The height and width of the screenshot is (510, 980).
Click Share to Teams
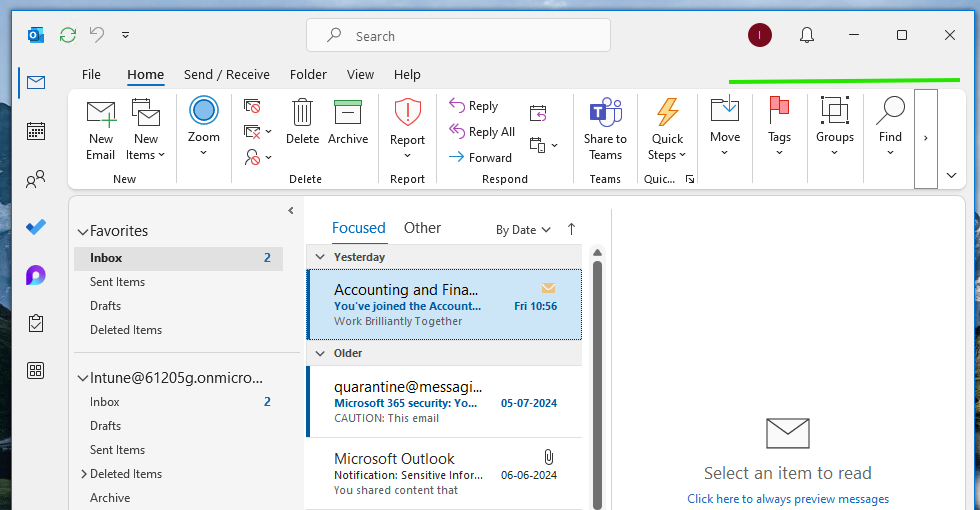point(605,129)
